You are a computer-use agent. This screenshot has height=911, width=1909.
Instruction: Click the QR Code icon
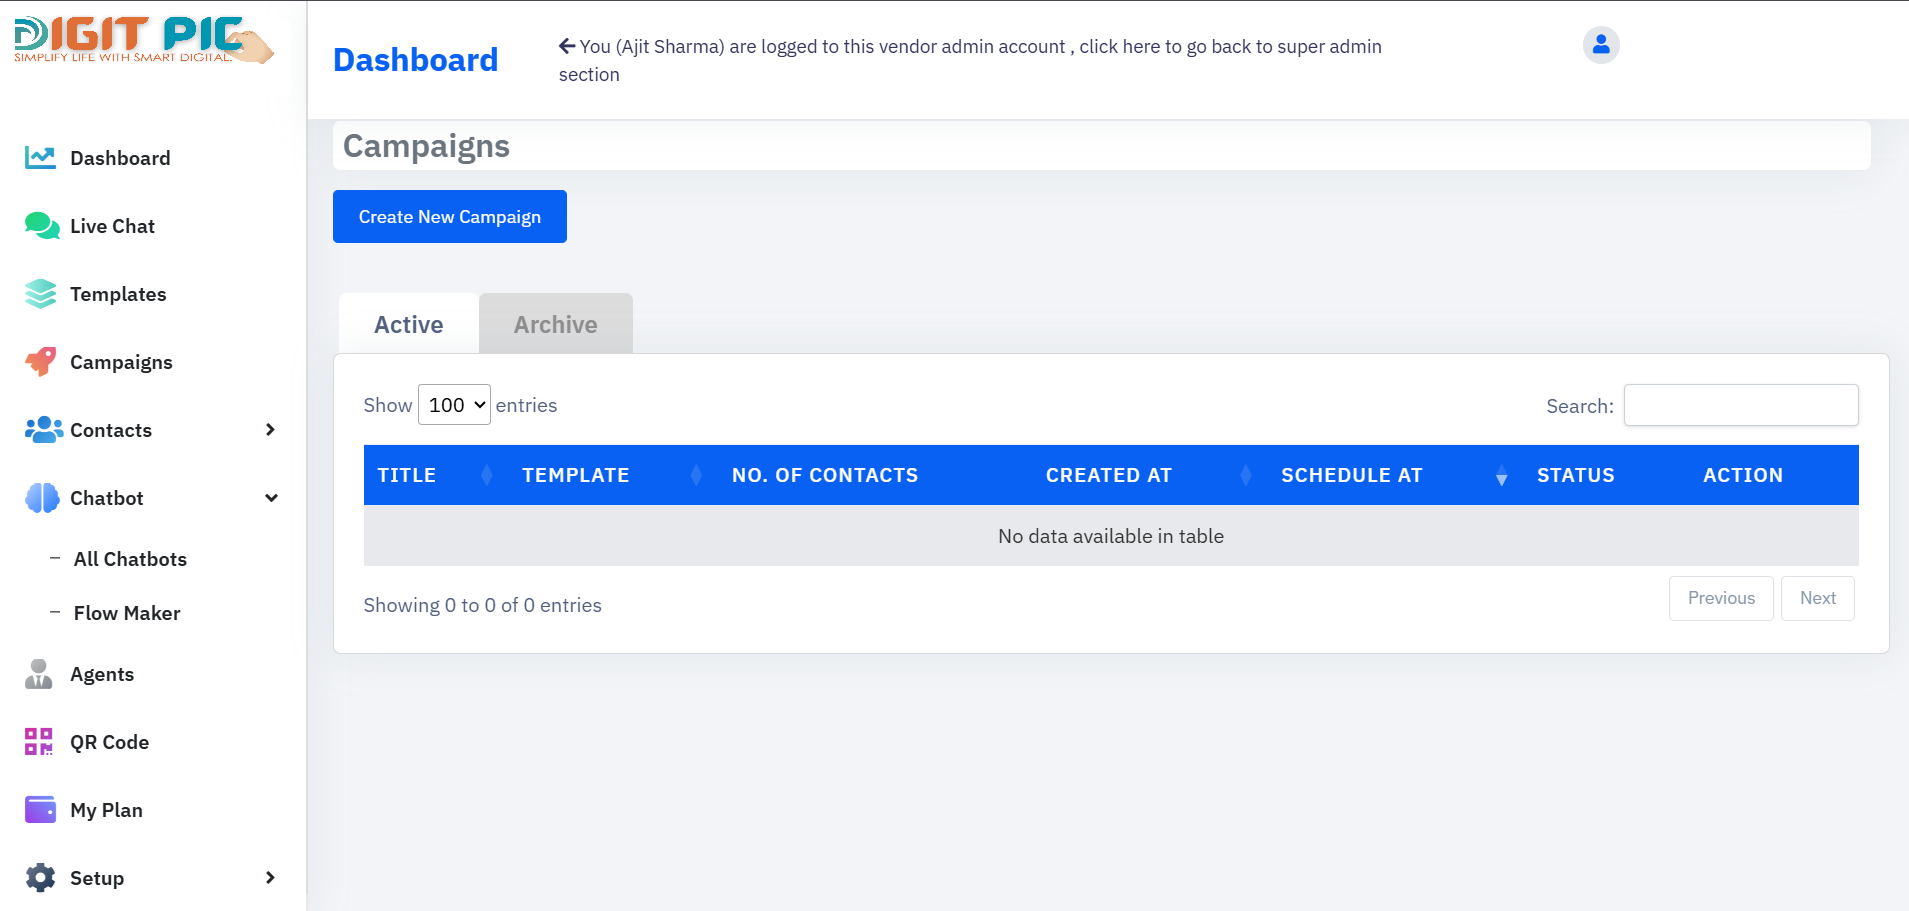point(39,742)
